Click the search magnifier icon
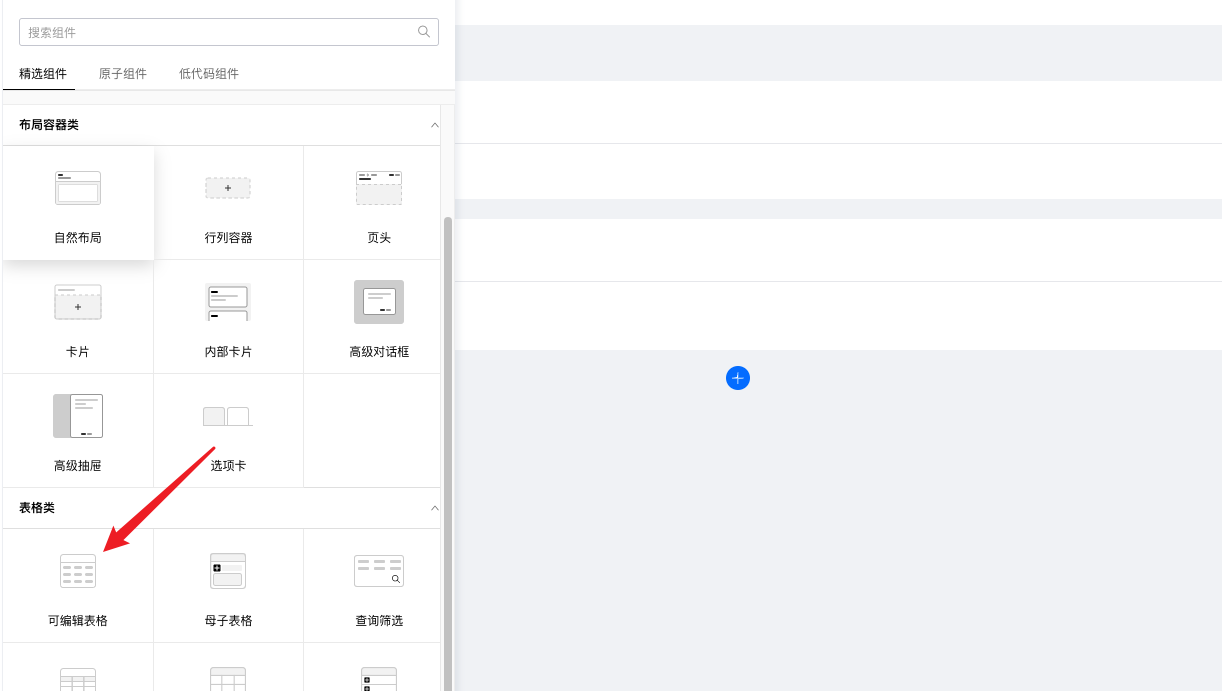1222x691 pixels. 424,32
